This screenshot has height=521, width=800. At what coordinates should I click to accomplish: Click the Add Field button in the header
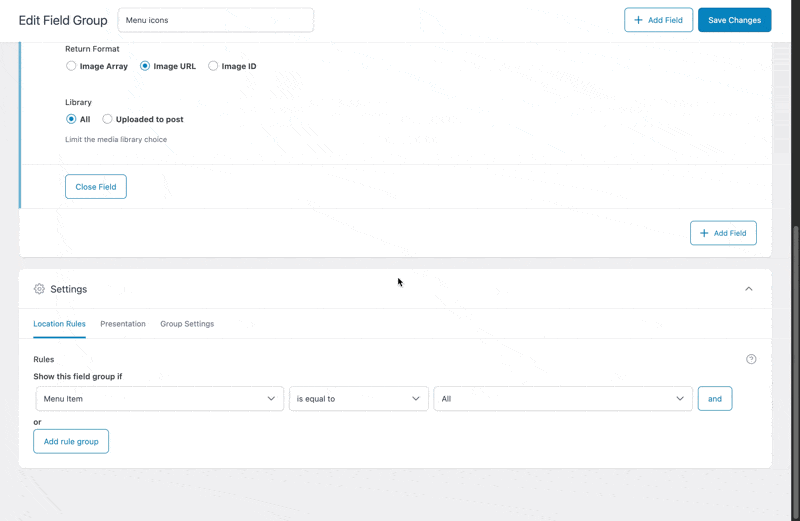(x=658, y=20)
